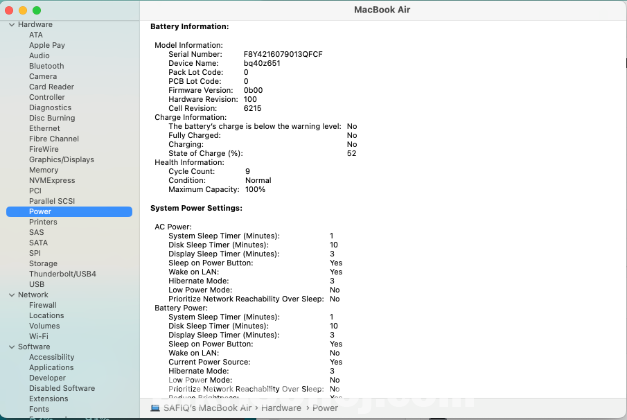Click SAFIQ's MacBook Air in path bar
This screenshot has width=627, height=420.
coord(208,408)
